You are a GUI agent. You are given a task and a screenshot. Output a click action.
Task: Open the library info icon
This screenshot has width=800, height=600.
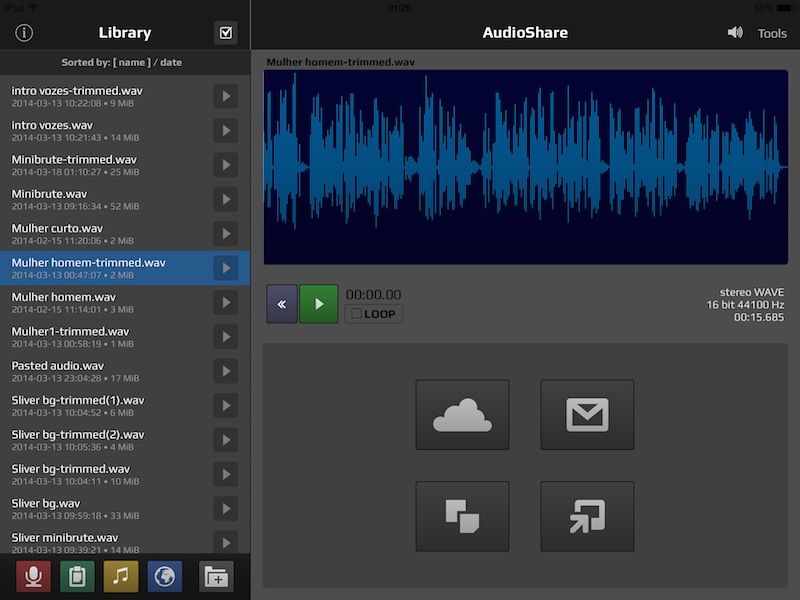pos(24,33)
